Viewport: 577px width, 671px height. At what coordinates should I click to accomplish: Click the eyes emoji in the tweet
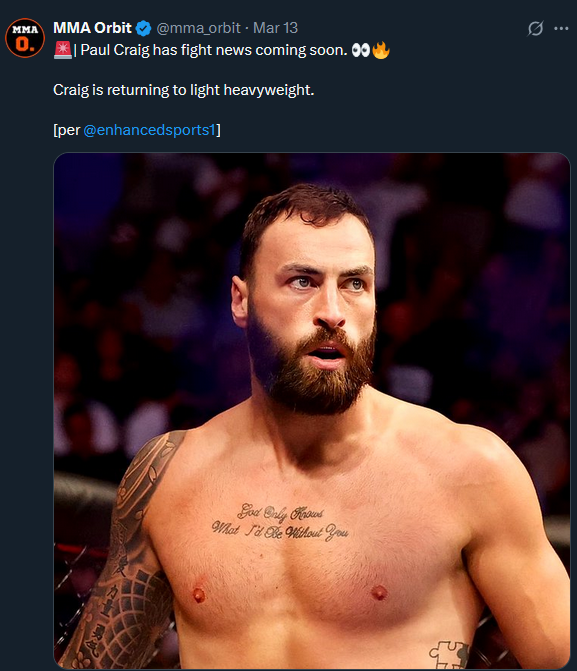(x=360, y=50)
